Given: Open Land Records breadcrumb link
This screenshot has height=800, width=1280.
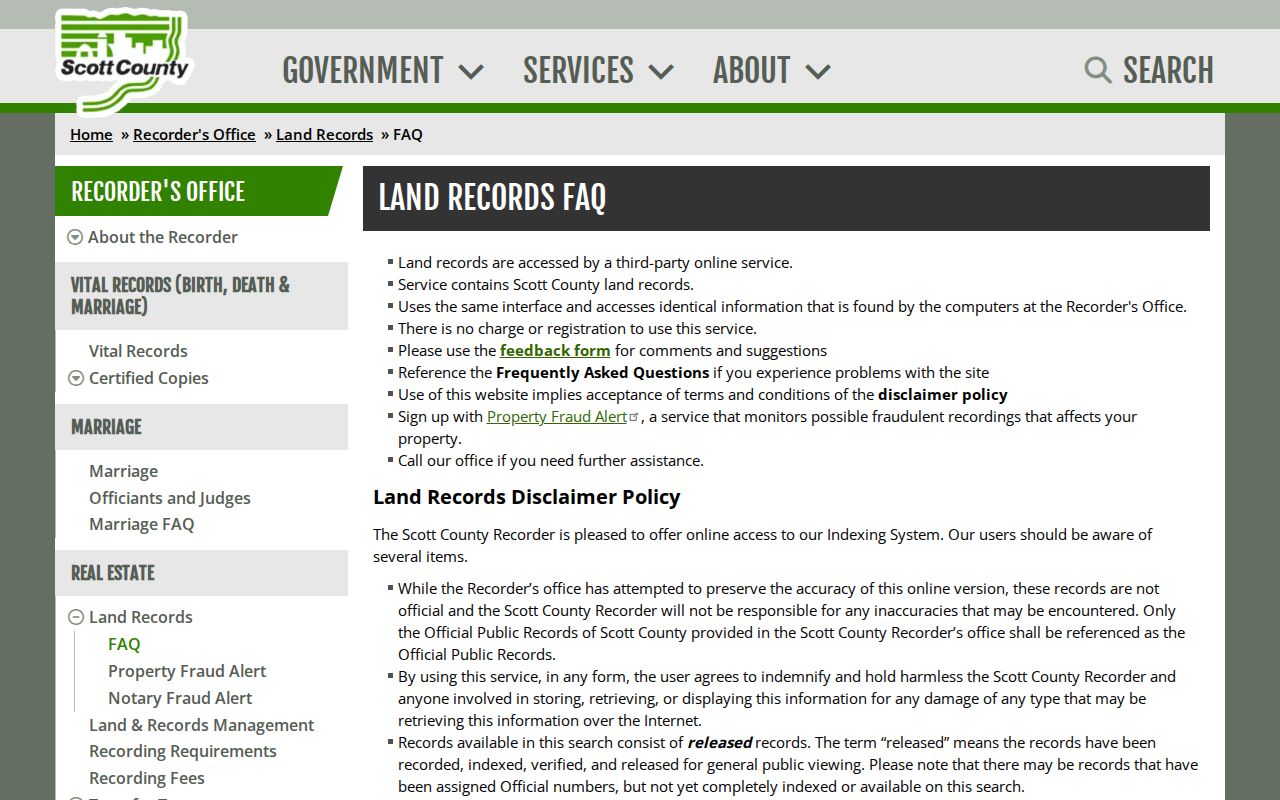Looking at the screenshot, I should coord(324,134).
